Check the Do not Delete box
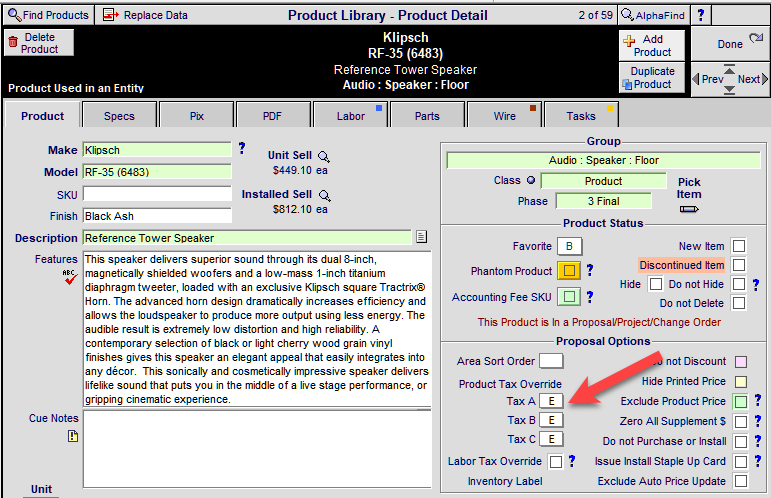Viewport: 771px width, 498px height. click(739, 303)
